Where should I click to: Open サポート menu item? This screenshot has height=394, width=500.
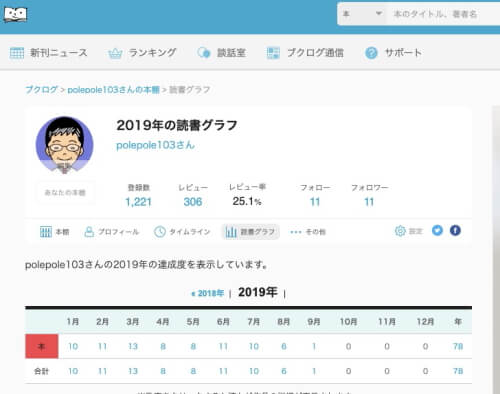393,53
